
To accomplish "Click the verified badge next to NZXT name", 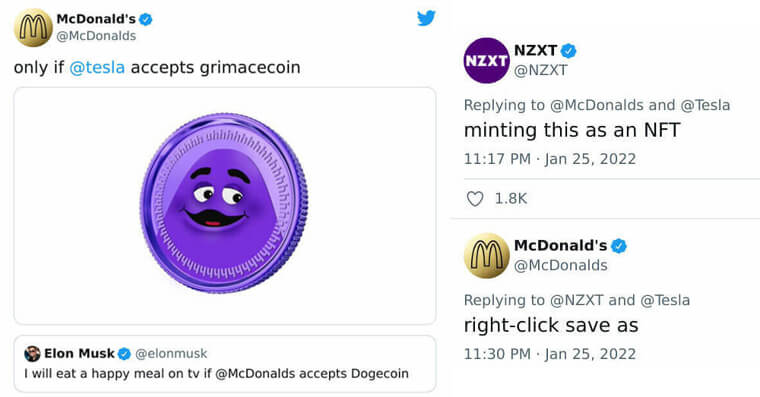I will coord(569,50).
